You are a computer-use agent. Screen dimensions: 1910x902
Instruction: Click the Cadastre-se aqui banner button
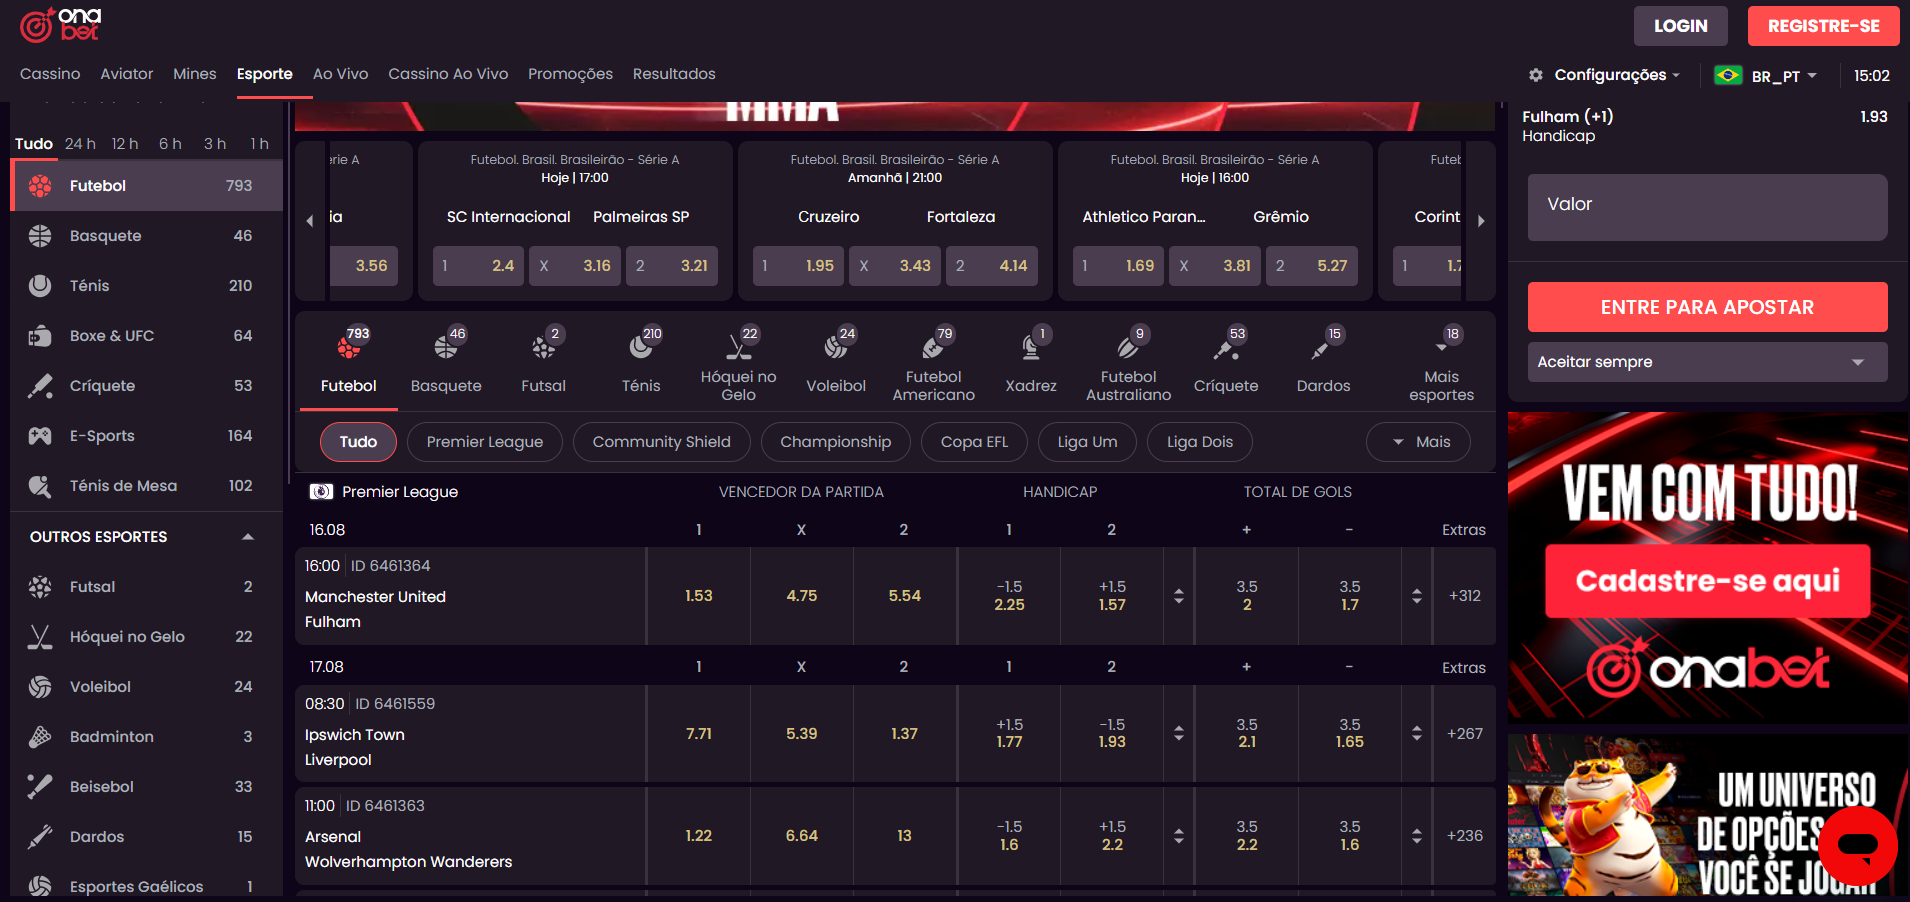(x=1707, y=581)
